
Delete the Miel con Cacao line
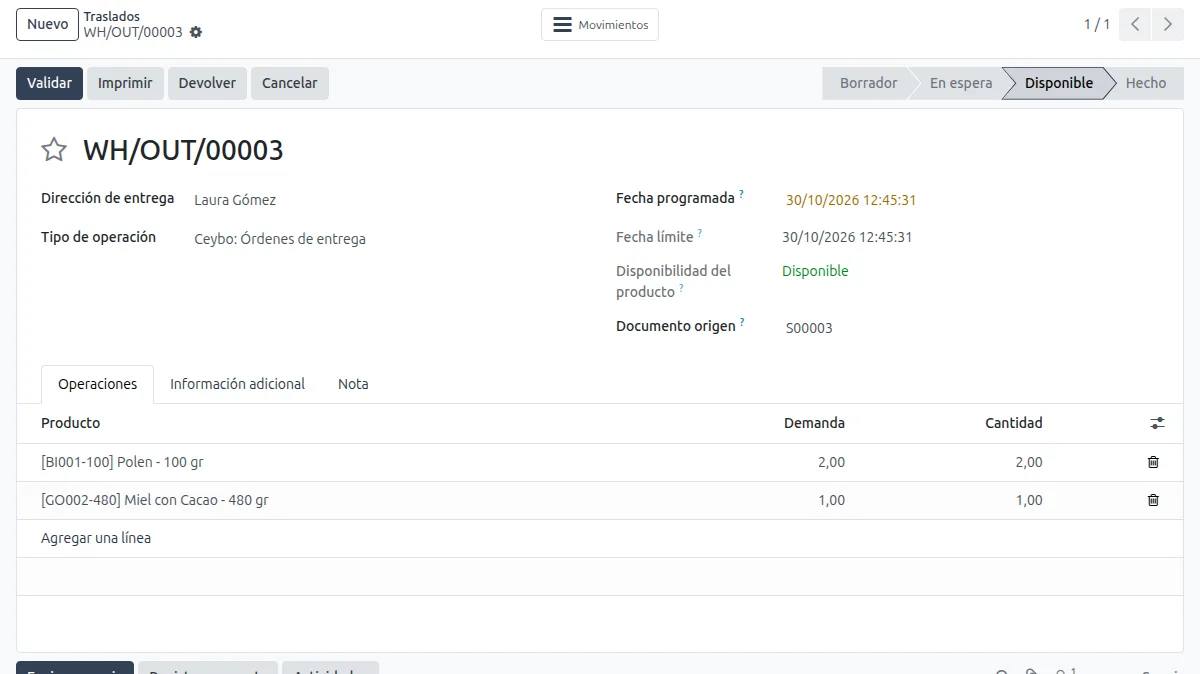pos(1153,500)
